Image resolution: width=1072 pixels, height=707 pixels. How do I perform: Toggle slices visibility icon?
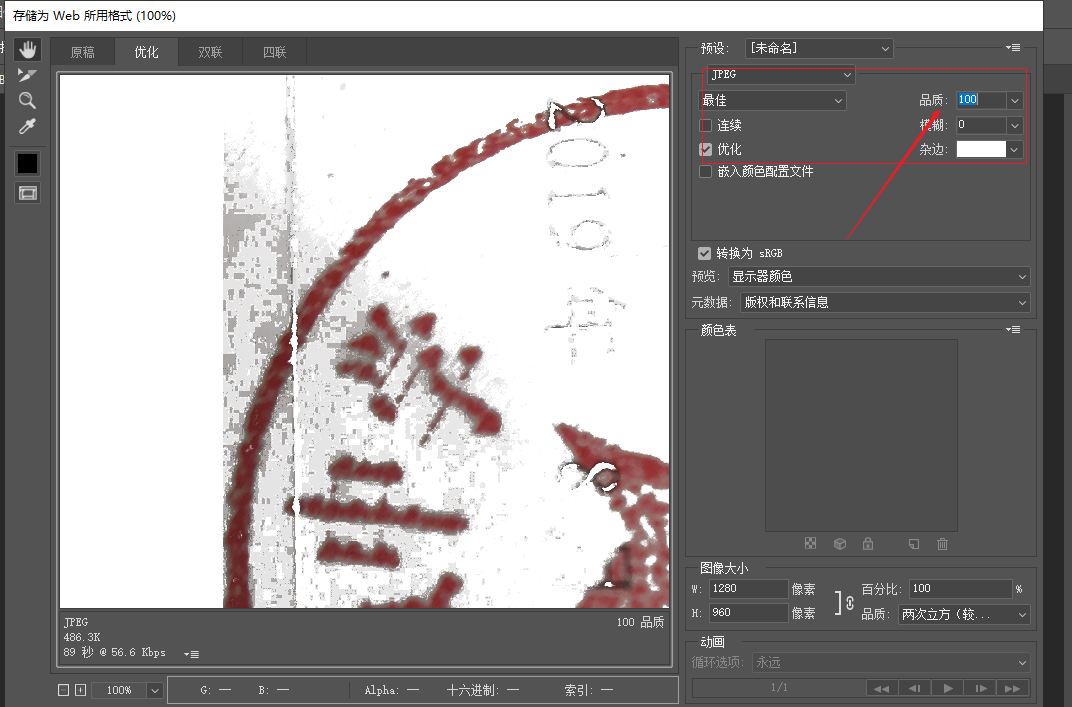(x=27, y=194)
